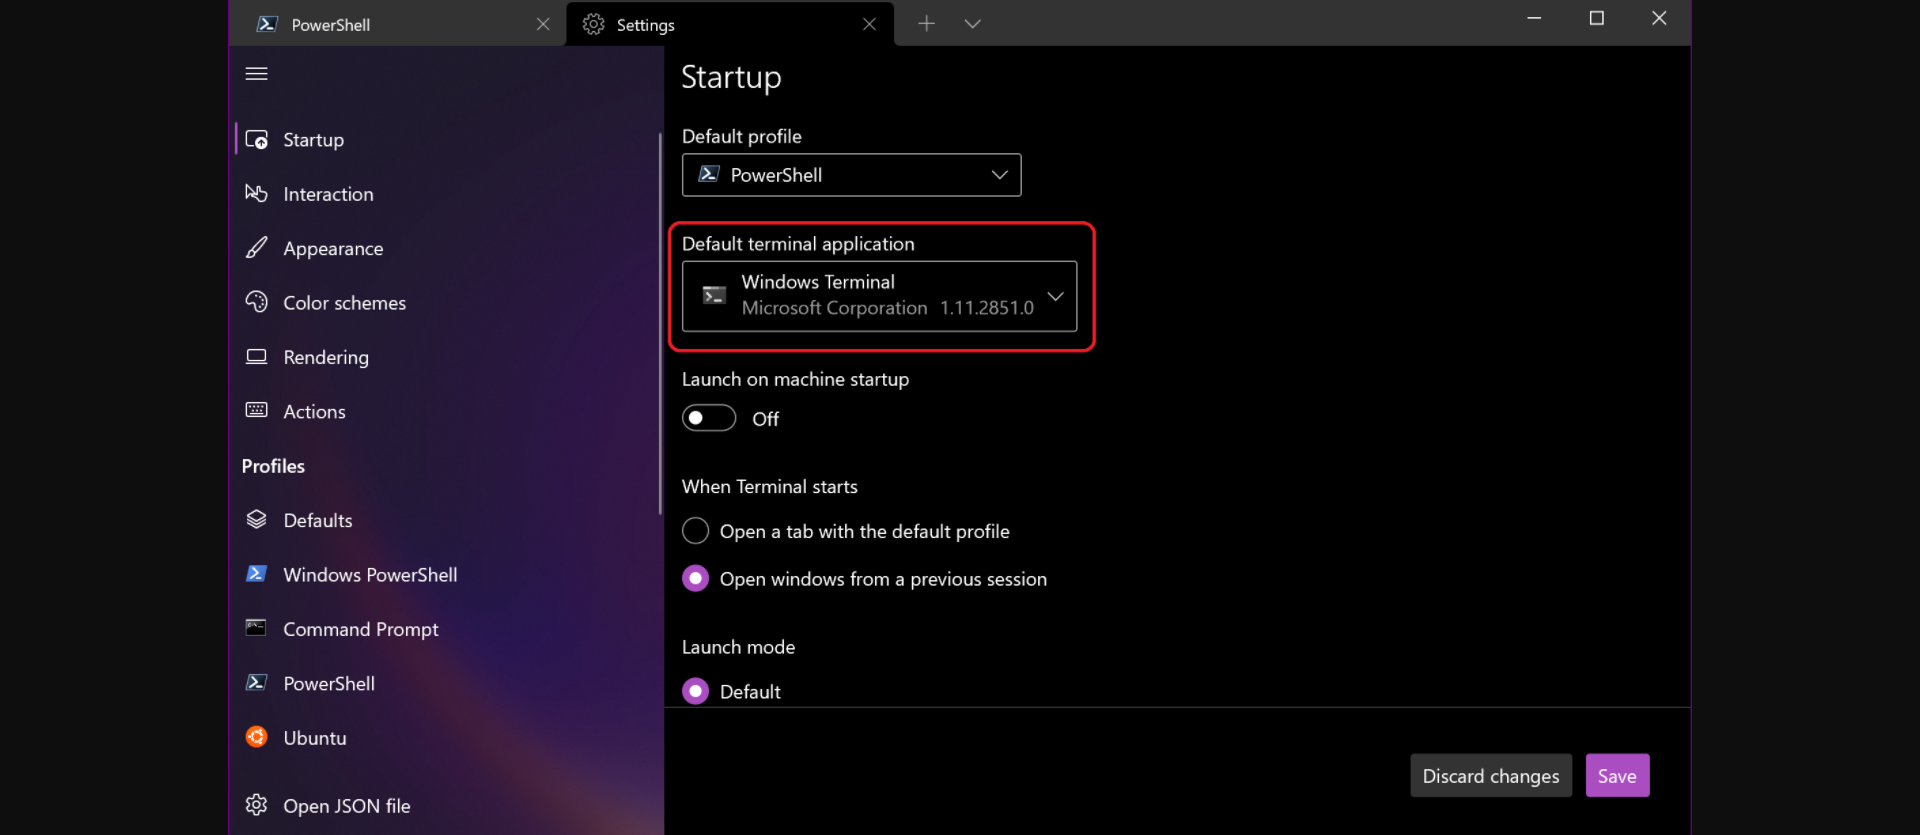Click the new tab plus icon

click(x=926, y=24)
